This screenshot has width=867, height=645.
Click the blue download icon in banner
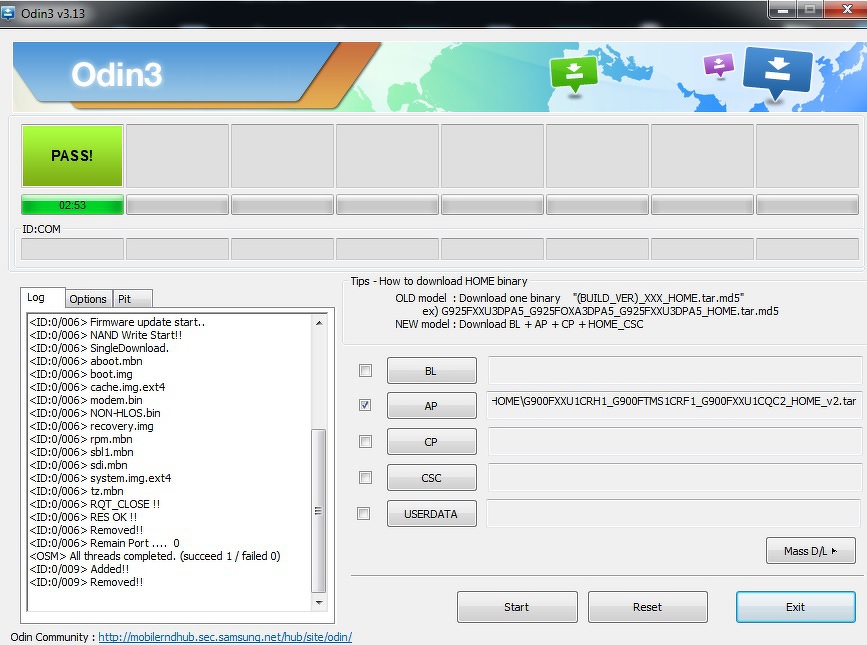click(777, 74)
